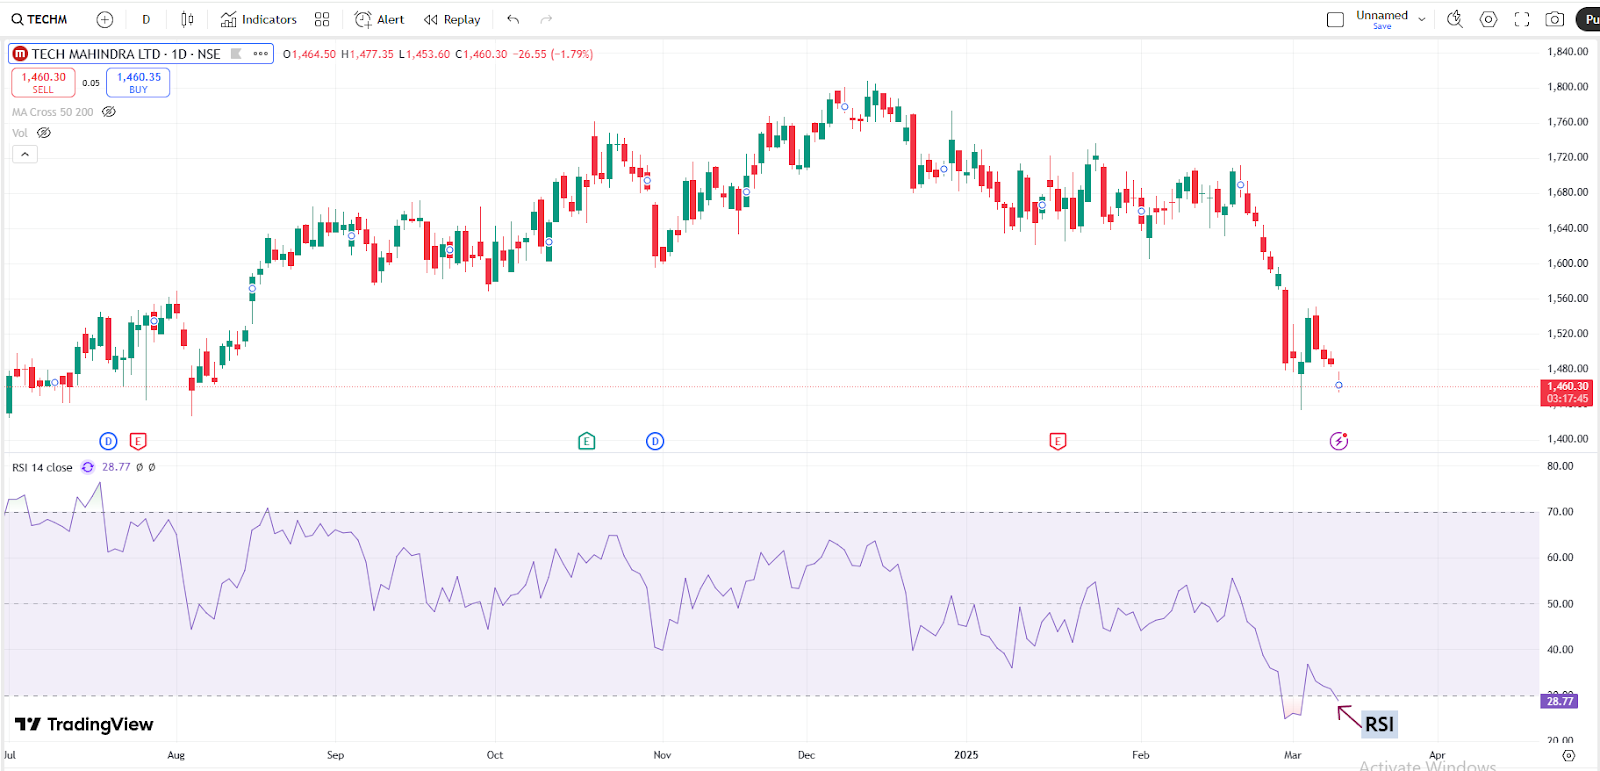The image size is (1600, 771).
Task: Click the blue dividend D marker near August
Action: click(x=109, y=441)
